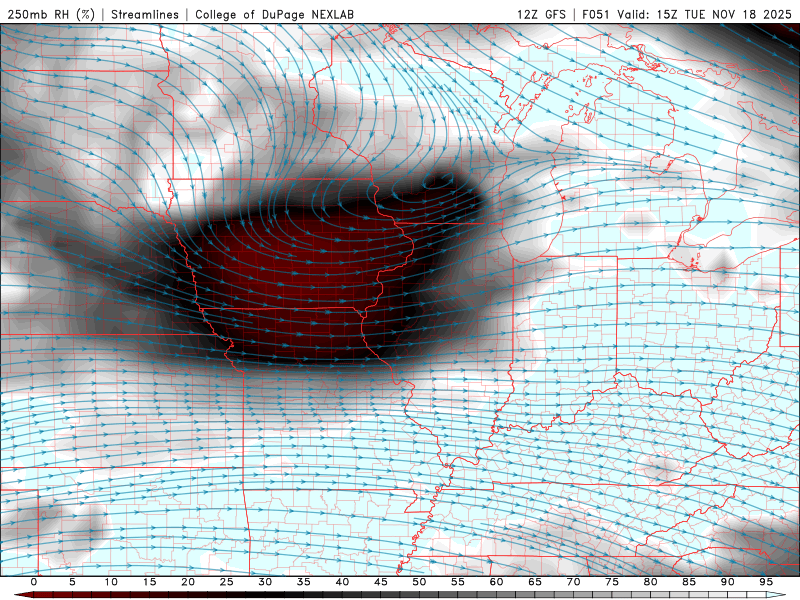The width and height of the screenshot is (800, 600).
Task: Click the '50' tick label on colorbar
Action: coord(419,582)
